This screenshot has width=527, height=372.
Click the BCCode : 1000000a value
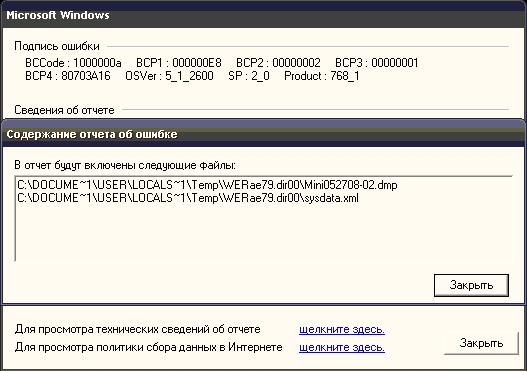pyautogui.click(x=73, y=63)
